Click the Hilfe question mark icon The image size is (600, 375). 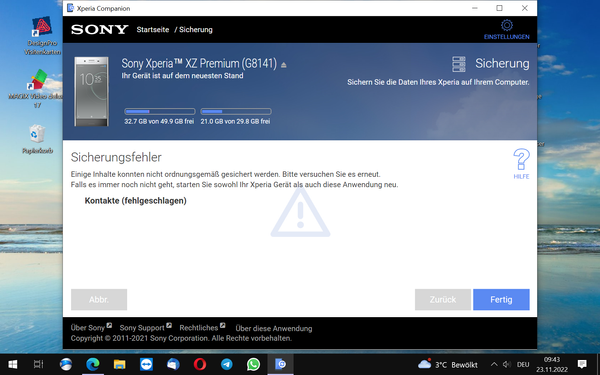point(521,160)
